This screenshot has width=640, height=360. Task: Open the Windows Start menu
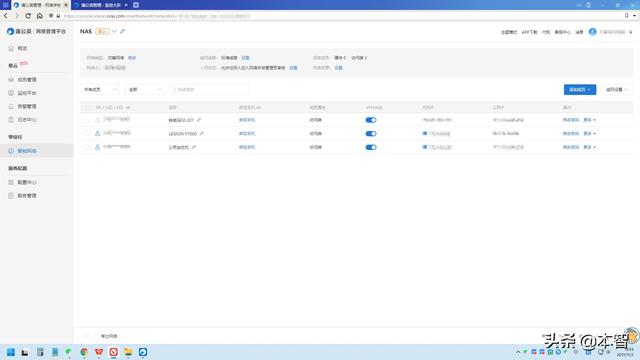click(11, 352)
